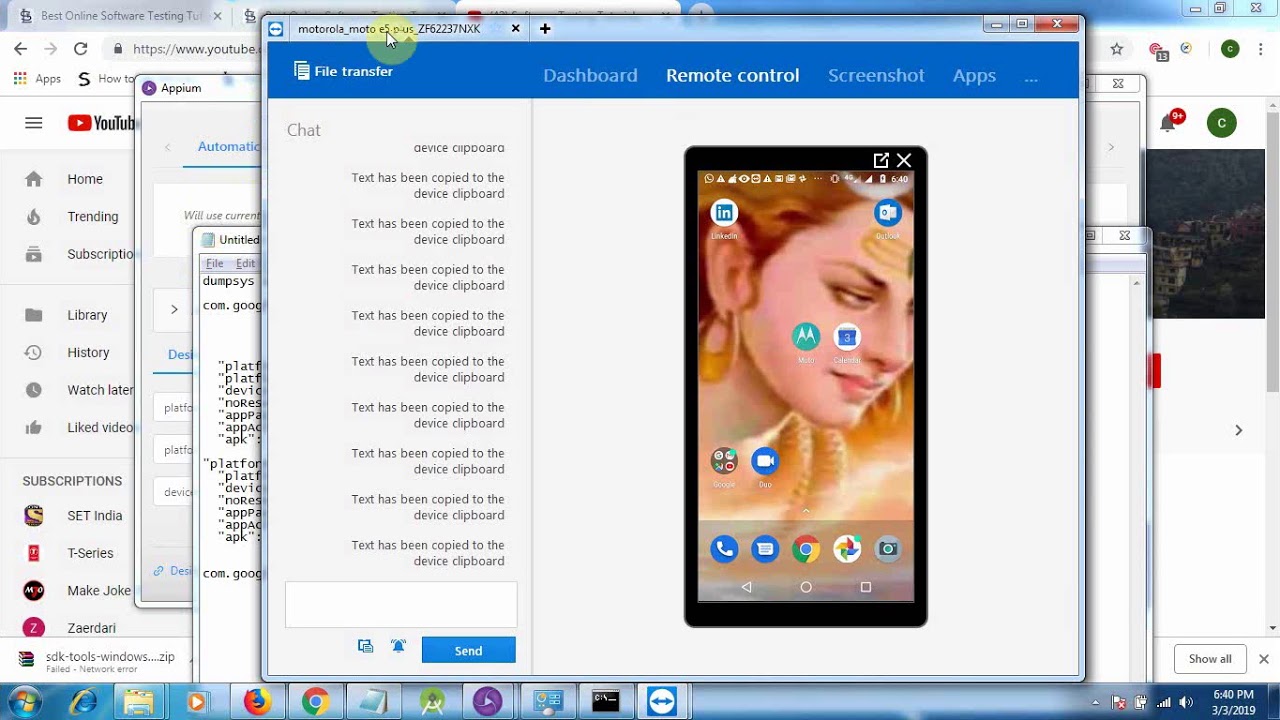The height and width of the screenshot is (720, 1280).
Task: Open the Remote control tab
Action: [x=732, y=75]
